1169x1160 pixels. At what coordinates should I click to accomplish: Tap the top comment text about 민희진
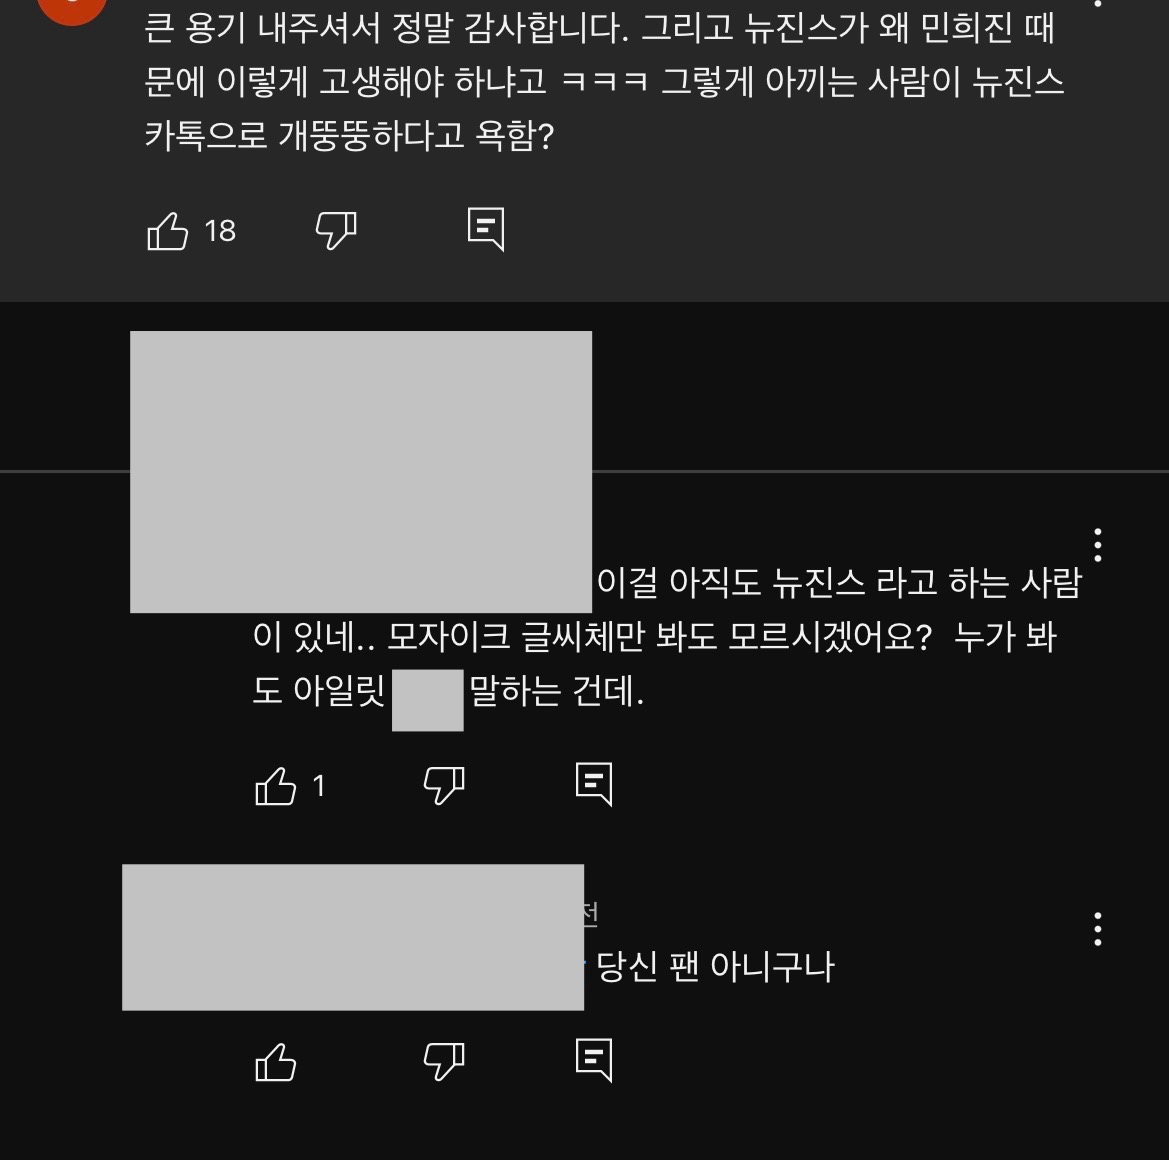pos(604,81)
